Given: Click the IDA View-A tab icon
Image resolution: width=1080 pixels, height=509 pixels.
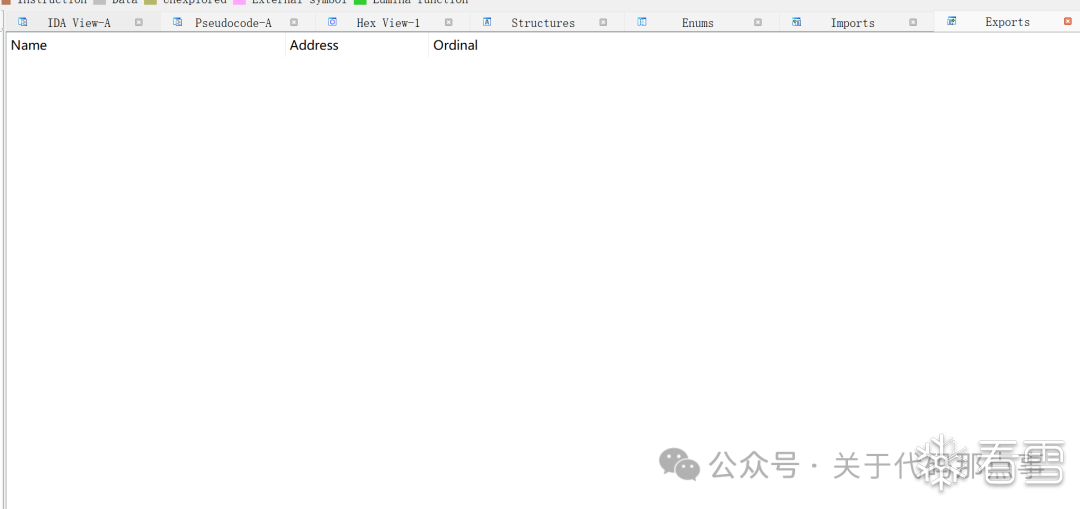Looking at the screenshot, I should pyautogui.click(x=23, y=22).
